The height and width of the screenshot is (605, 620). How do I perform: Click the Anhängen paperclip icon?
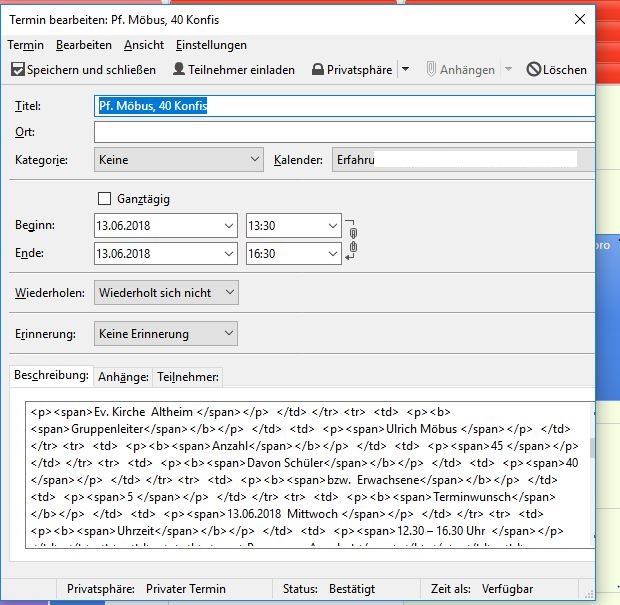coord(432,70)
